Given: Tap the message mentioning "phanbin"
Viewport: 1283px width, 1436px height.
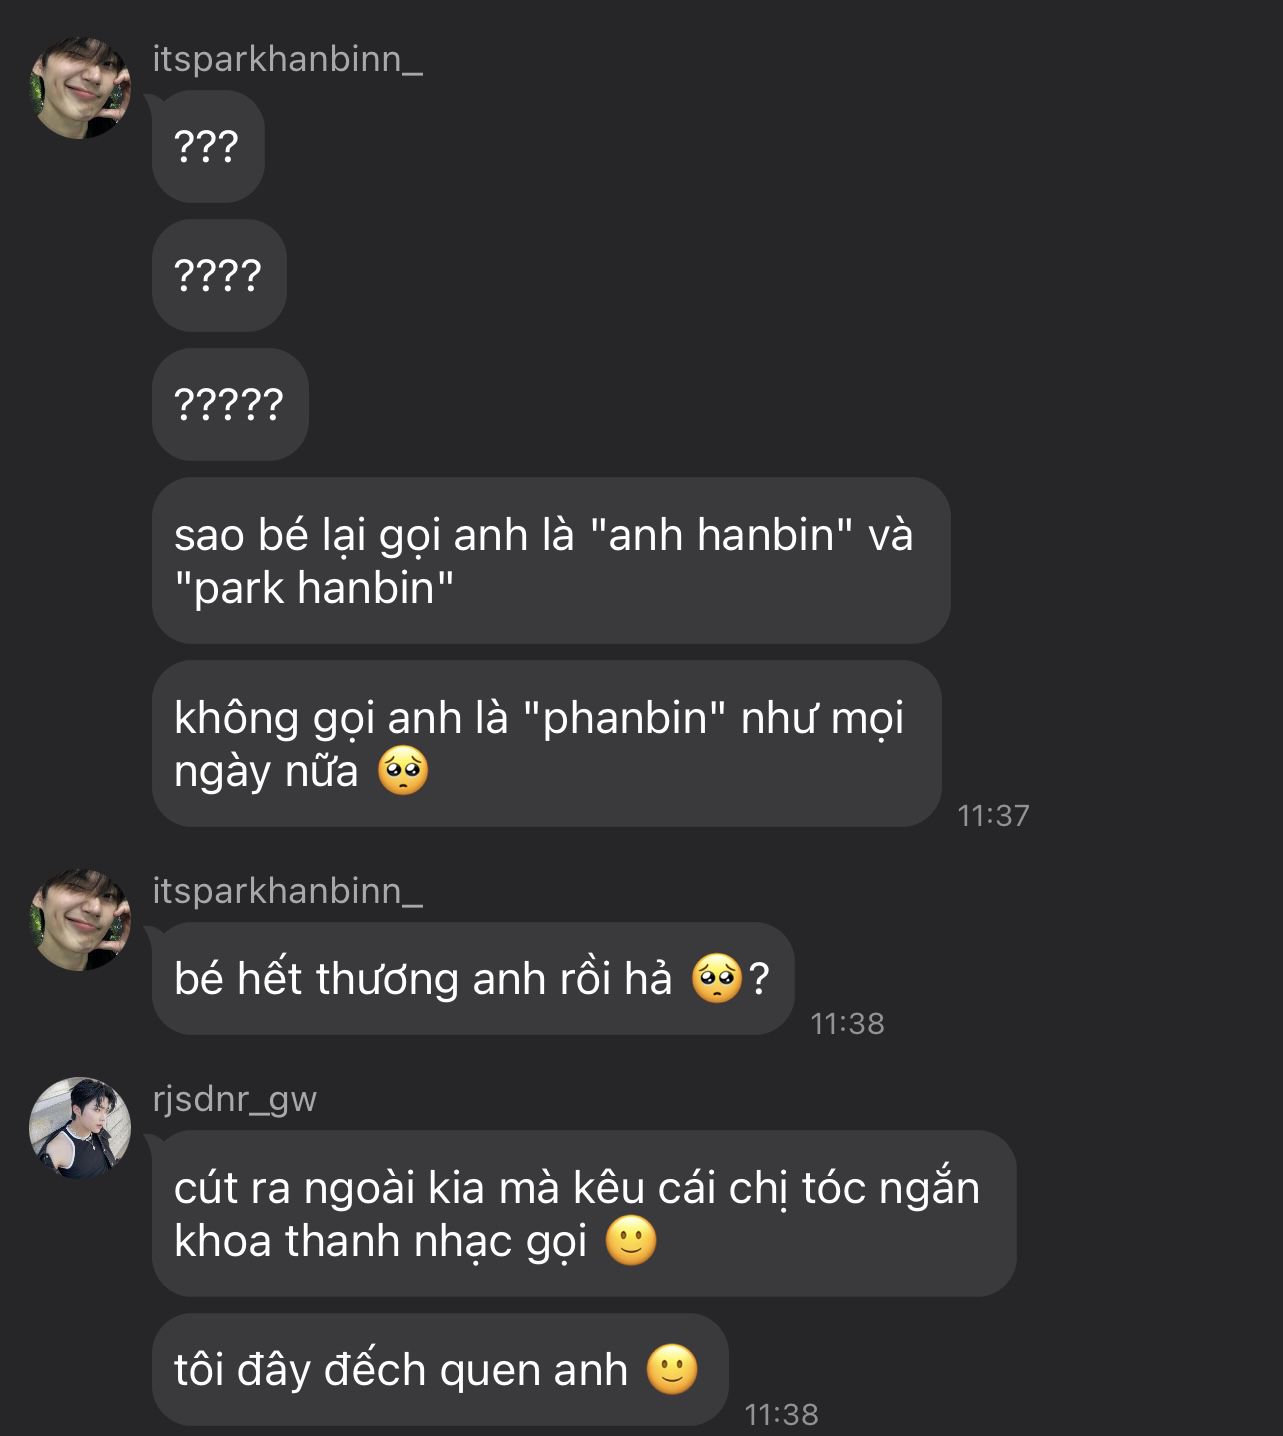Looking at the screenshot, I should click(x=547, y=744).
